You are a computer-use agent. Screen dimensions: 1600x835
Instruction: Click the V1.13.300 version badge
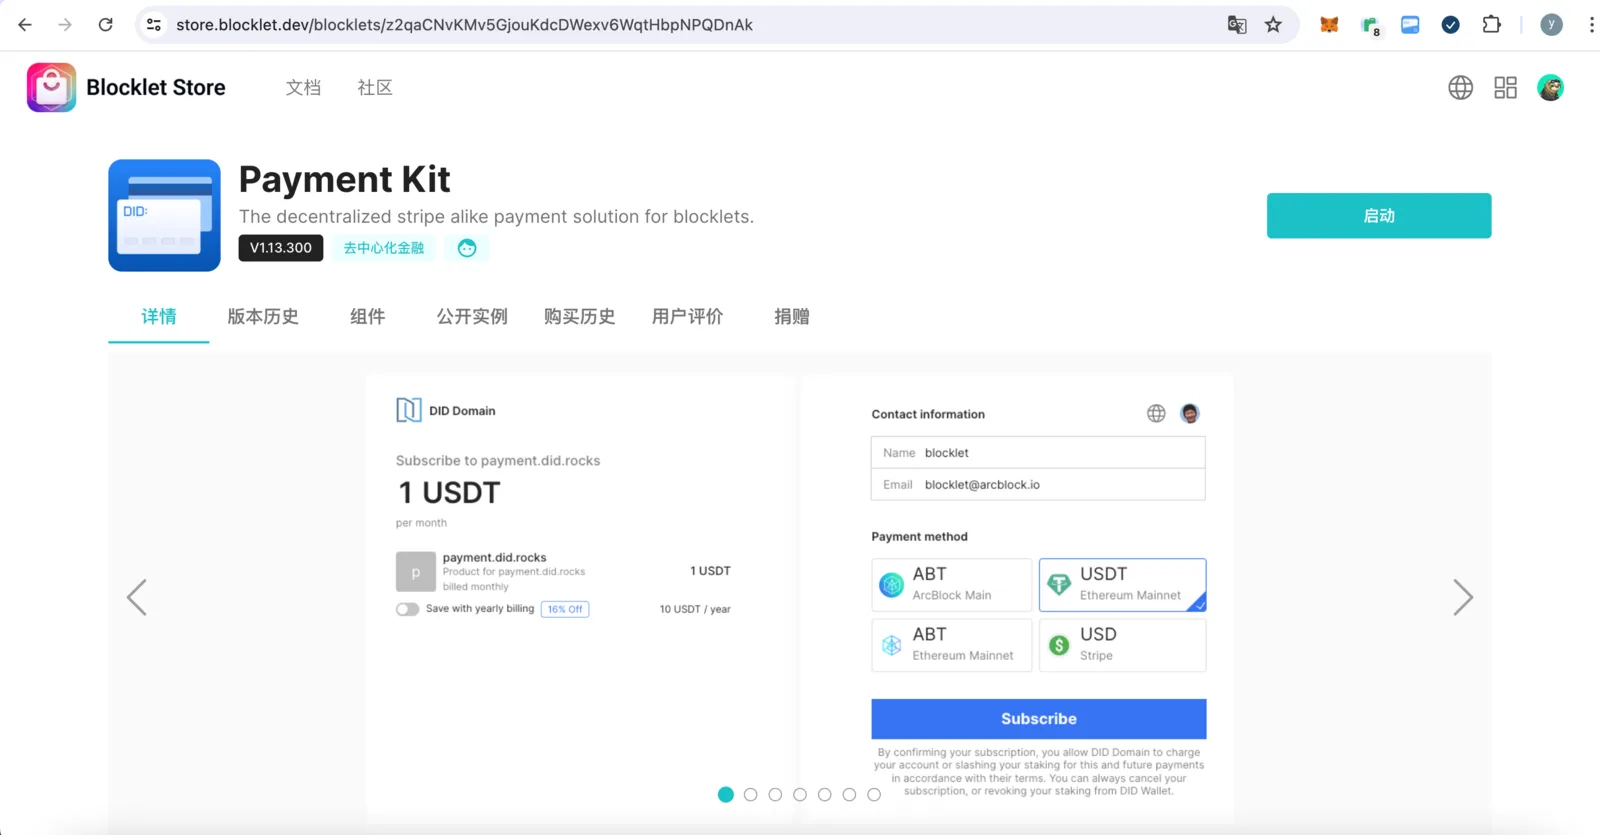click(280, 248)
